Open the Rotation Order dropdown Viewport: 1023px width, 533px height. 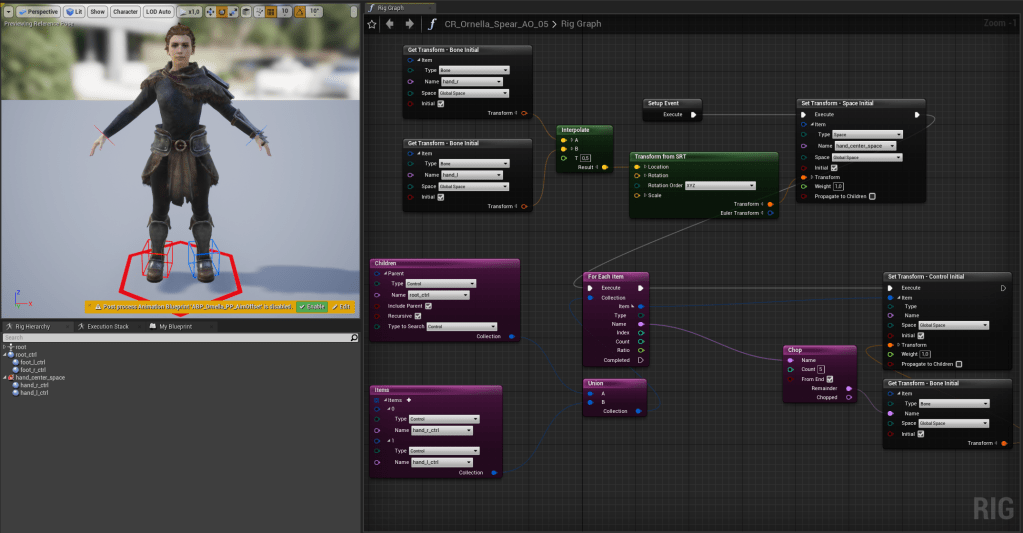coord(719,185)
